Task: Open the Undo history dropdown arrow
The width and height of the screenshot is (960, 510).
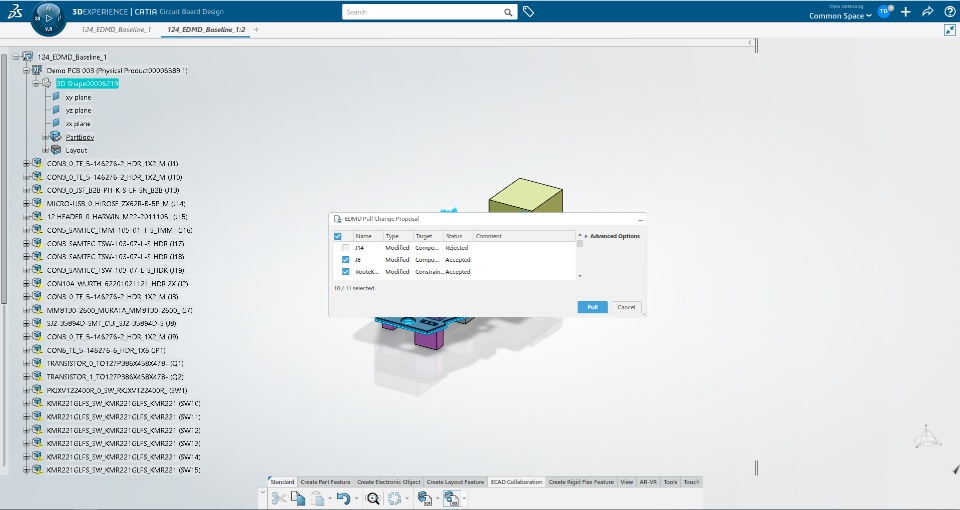Action: click(356, 498)
